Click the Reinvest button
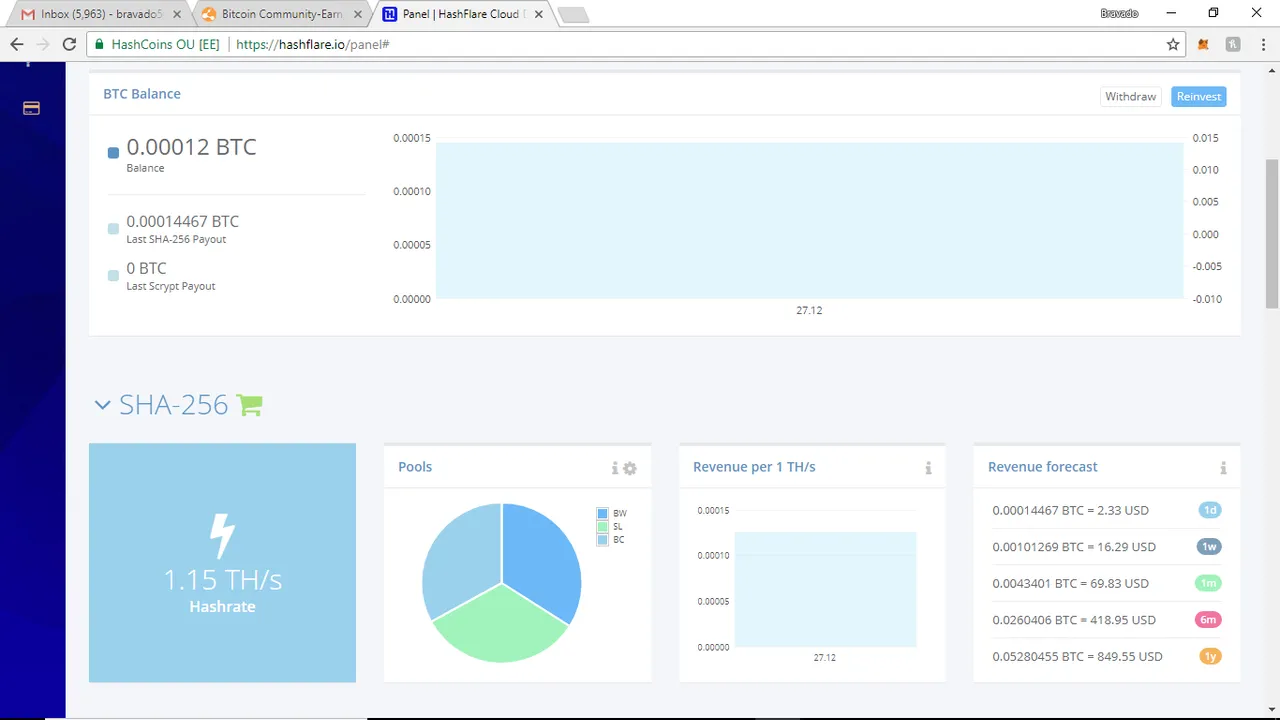This screenshot has width=1280, height=720. pyautogui.click(x=1198, y=96)
